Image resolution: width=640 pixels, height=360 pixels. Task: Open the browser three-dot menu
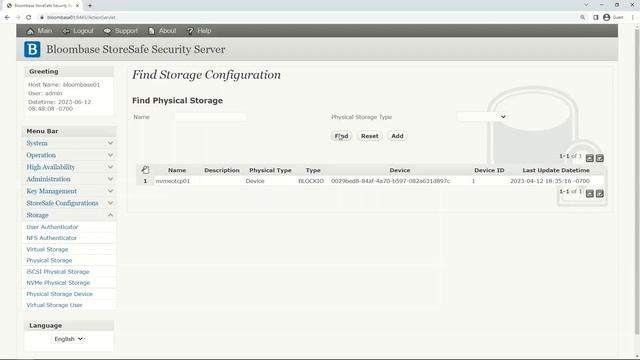(x=633, y=18)
